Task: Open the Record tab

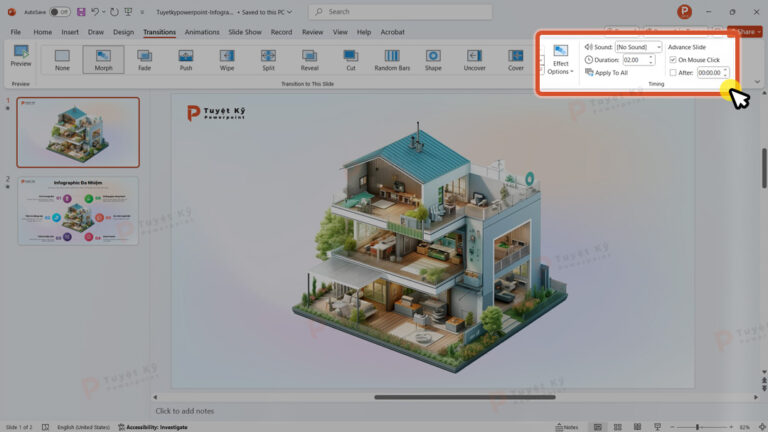Action: click(x=281, y=32)
